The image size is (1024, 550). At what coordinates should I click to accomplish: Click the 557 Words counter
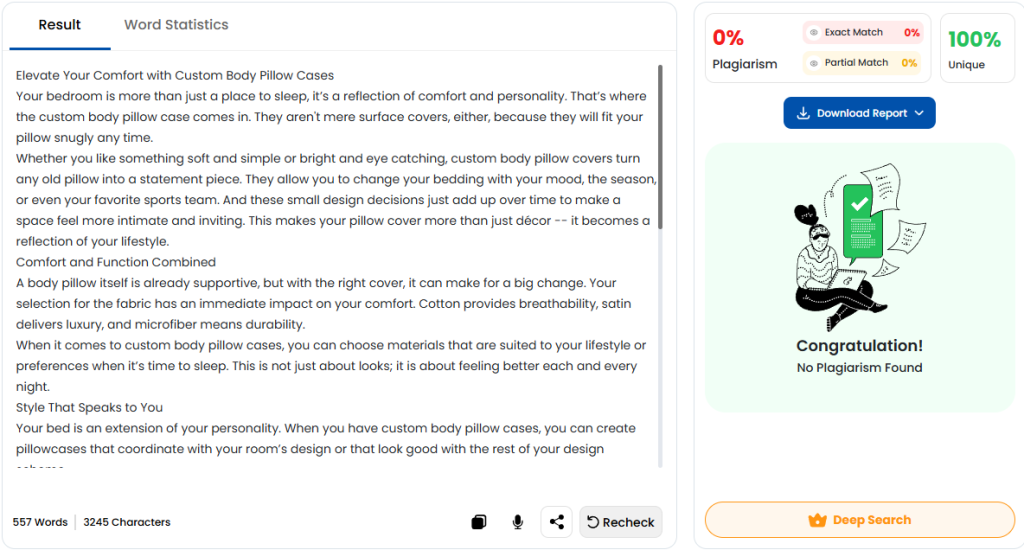tap(40, 522)
